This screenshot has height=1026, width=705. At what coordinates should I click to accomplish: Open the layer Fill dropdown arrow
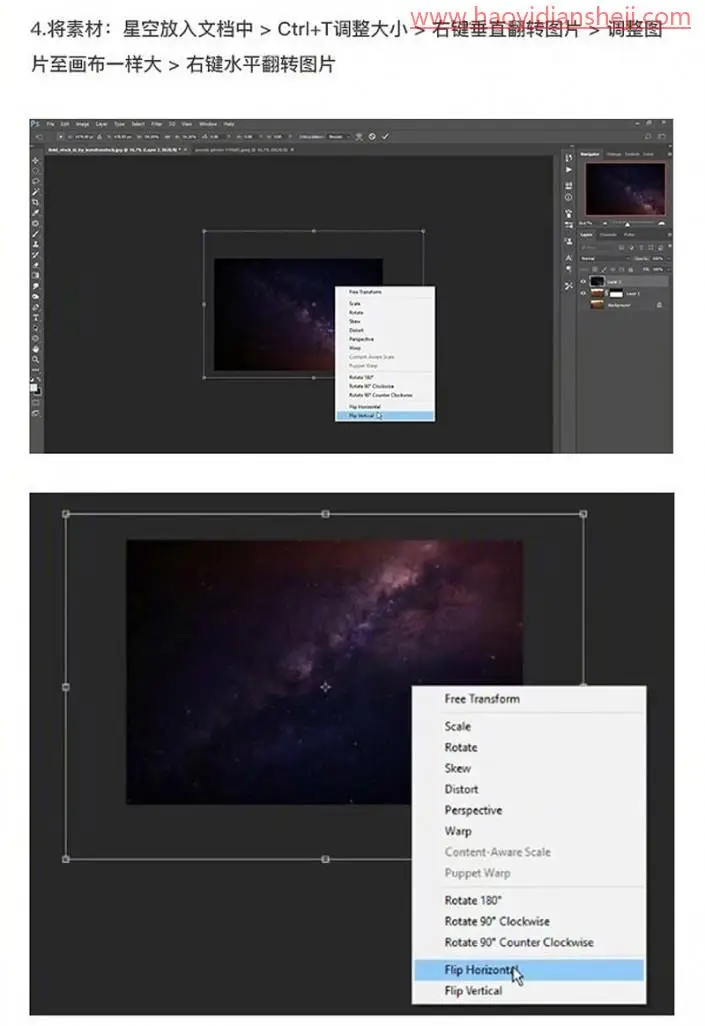(x=668, y=270)
